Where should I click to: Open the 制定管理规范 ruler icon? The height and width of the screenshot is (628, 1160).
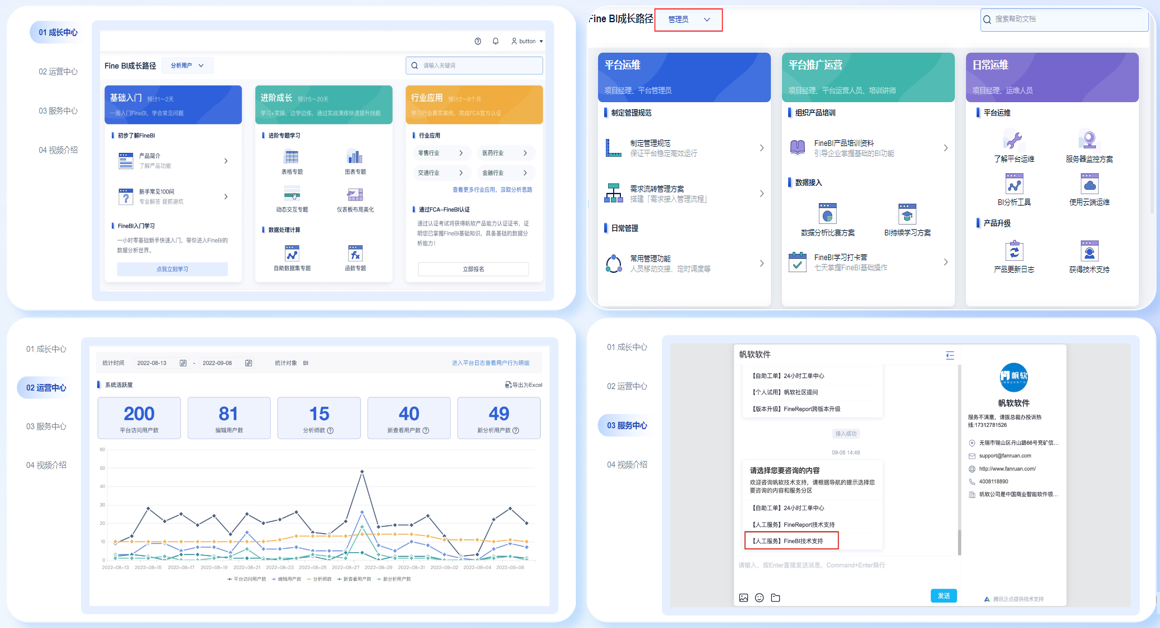613,148
